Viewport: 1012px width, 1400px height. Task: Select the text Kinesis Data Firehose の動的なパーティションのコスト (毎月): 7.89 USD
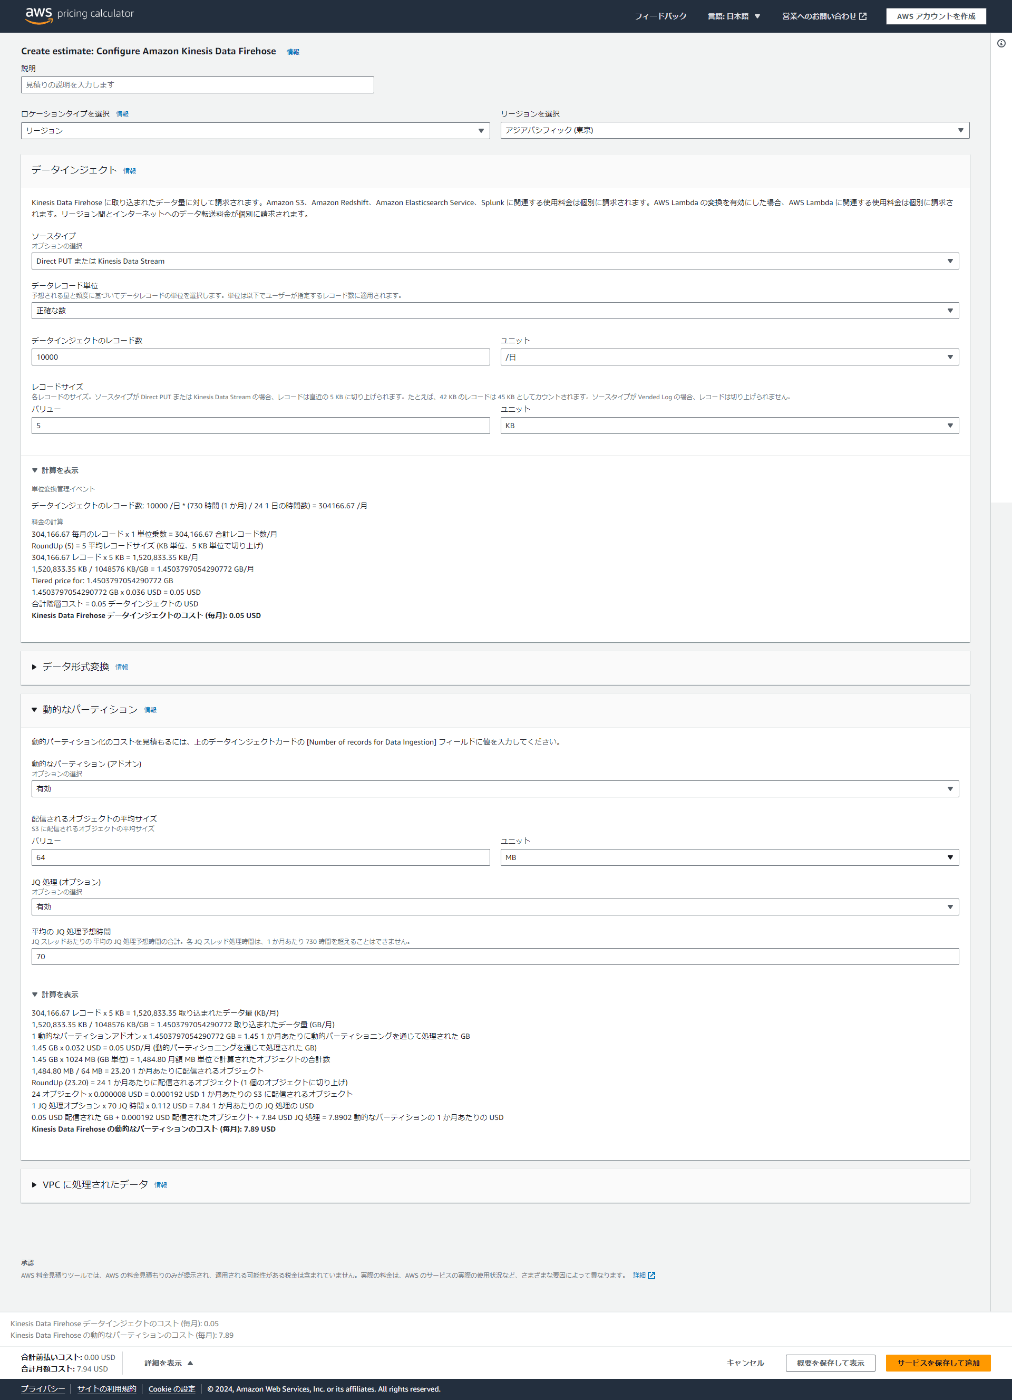tap(153, 1129)
